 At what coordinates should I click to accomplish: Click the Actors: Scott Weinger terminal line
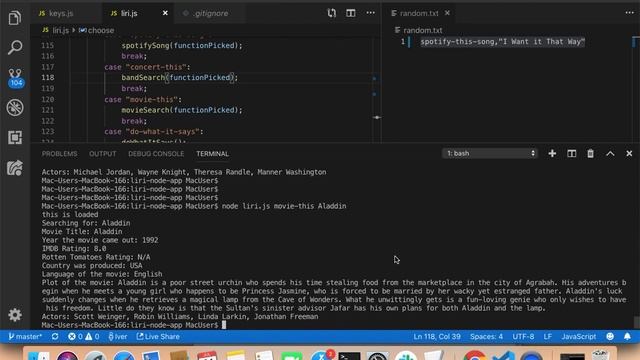[180, 317]
